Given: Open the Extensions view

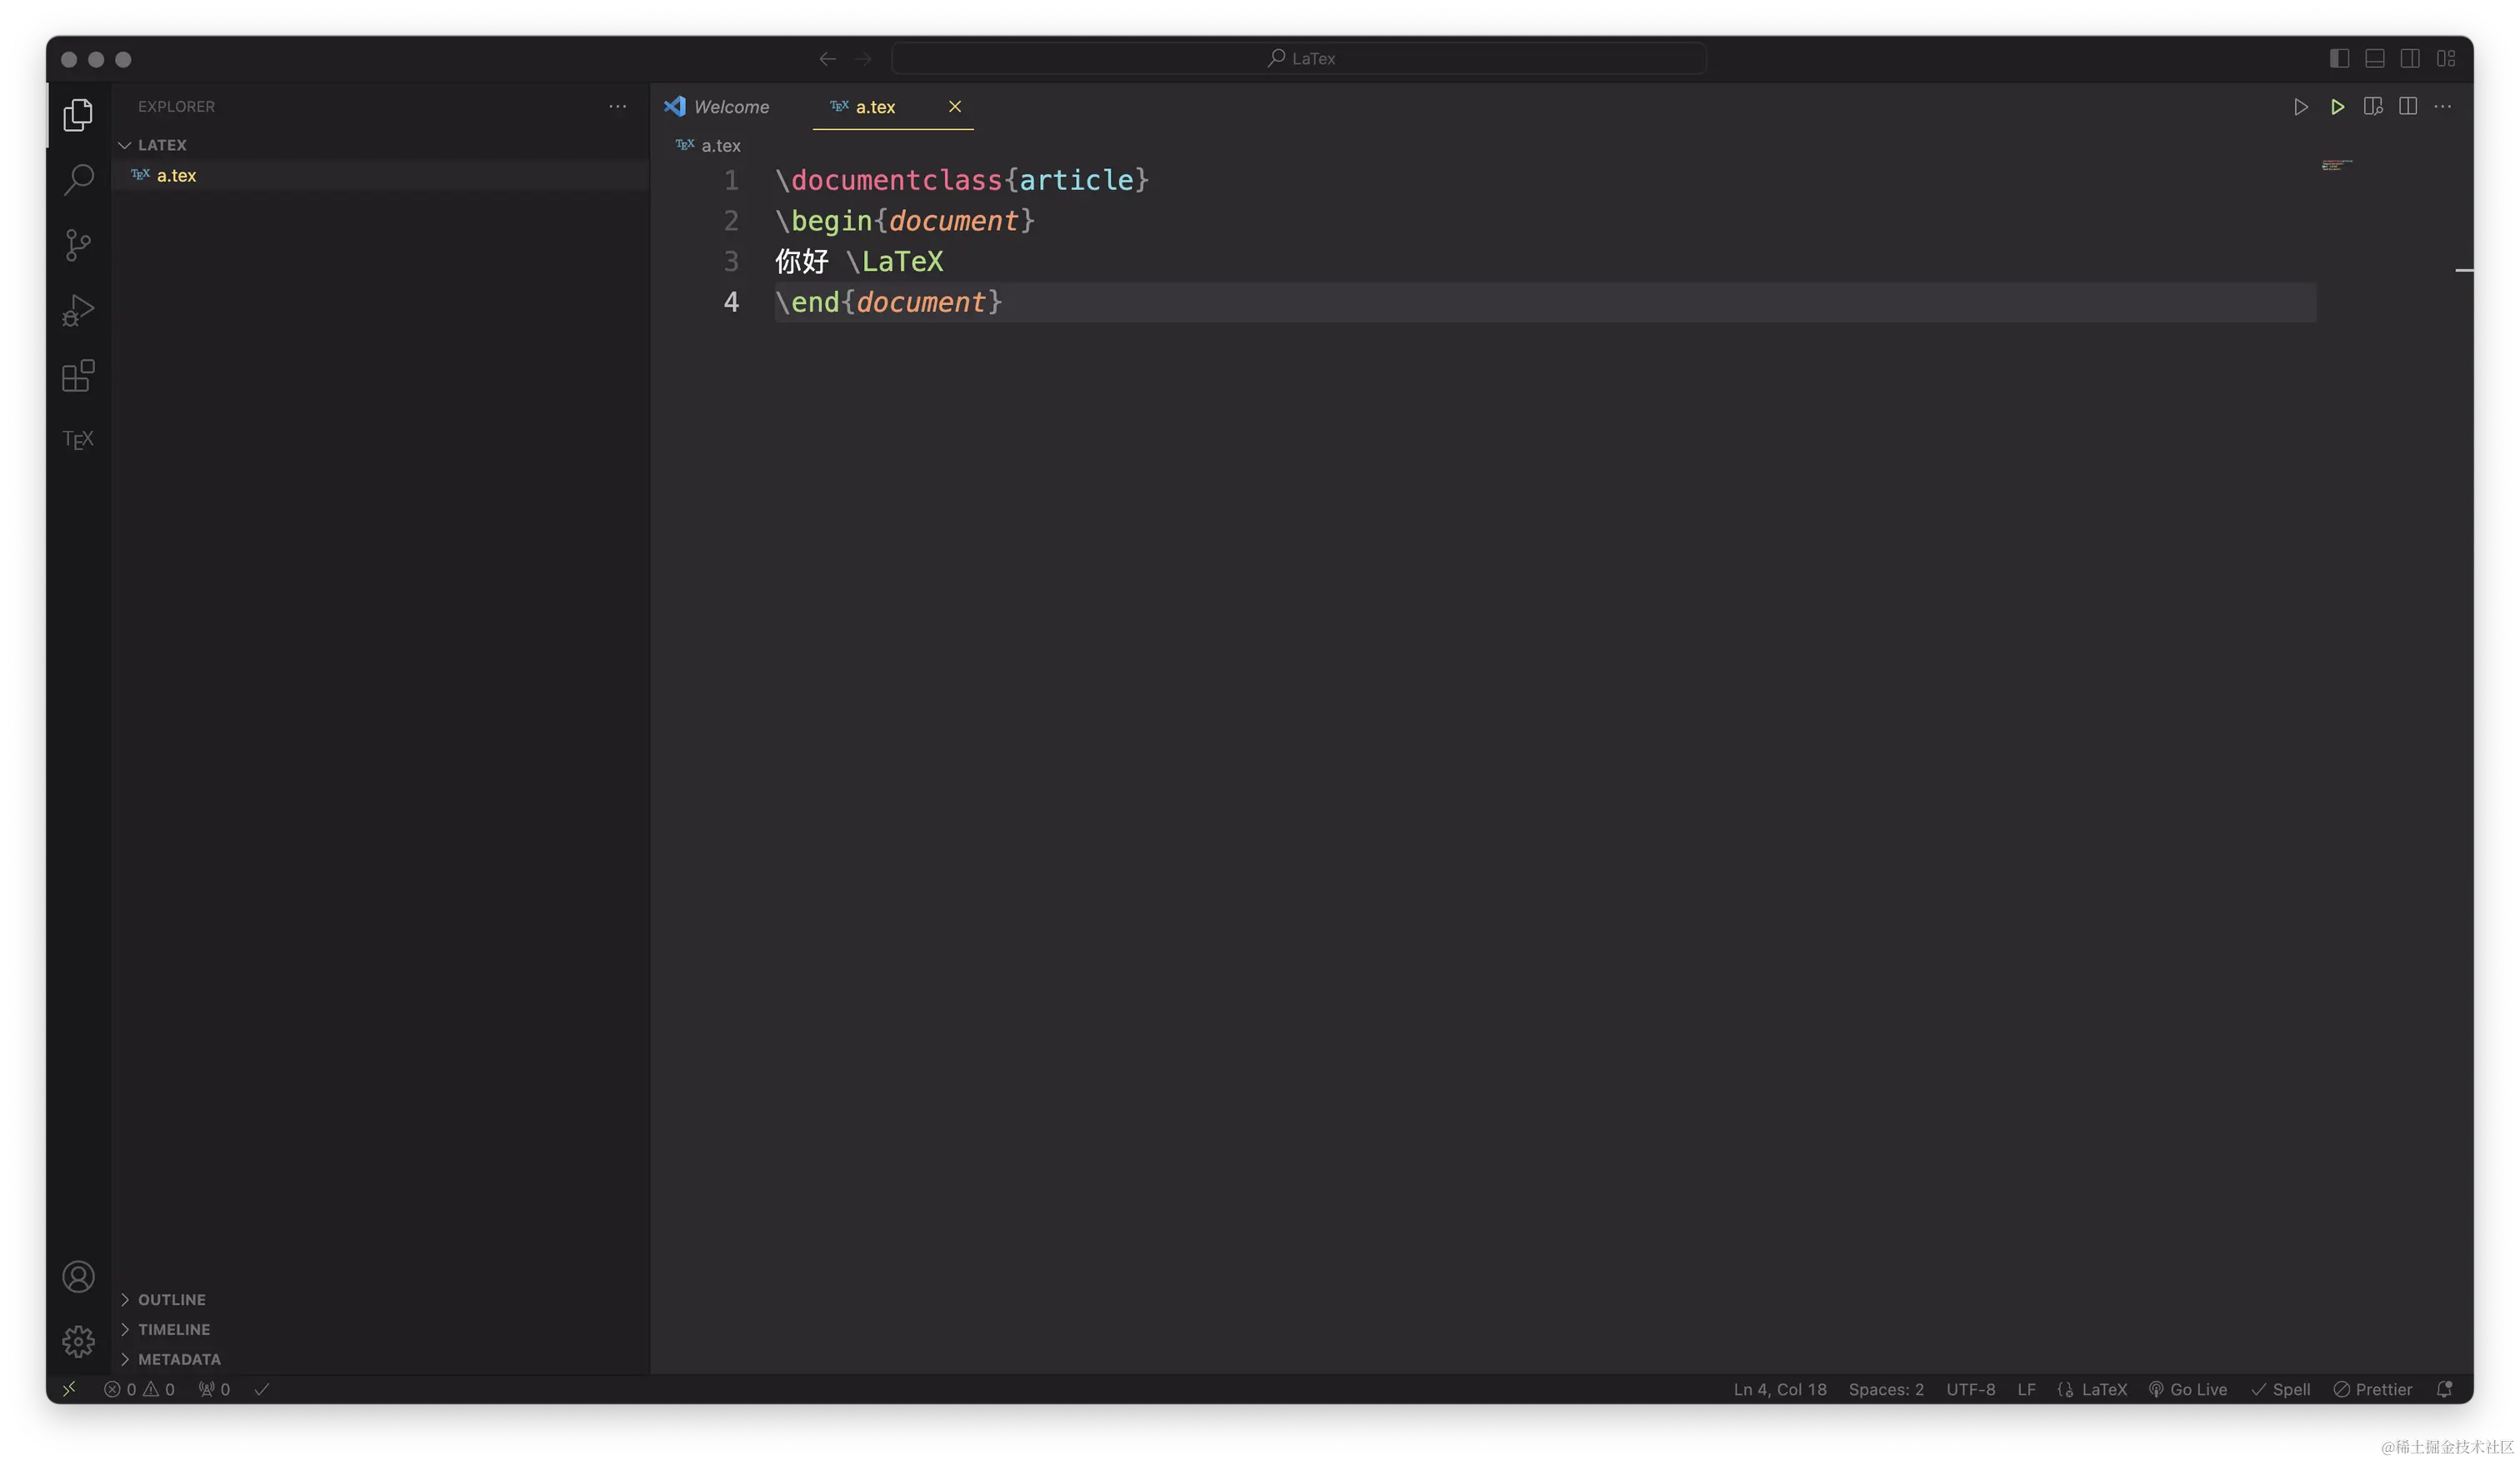Looking at the screenshot, I should [x=78, y=377].
